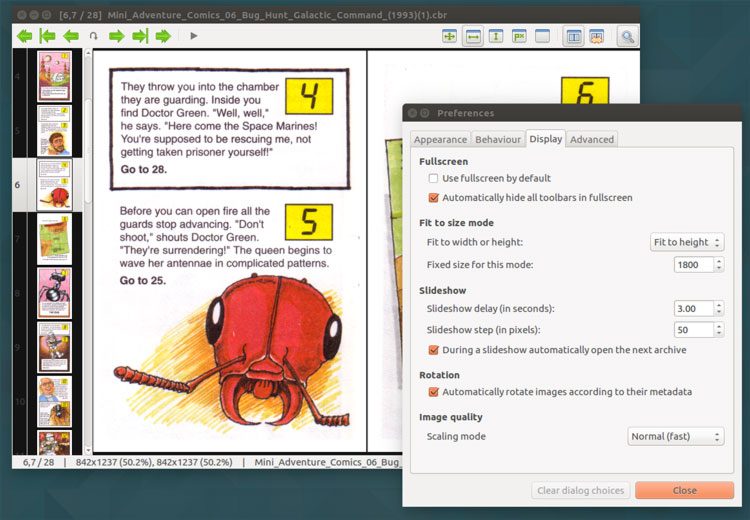Toggle manga mode icon
This screenshot has height=520, width=750.
pyautogui.click(x=596, y=36)
